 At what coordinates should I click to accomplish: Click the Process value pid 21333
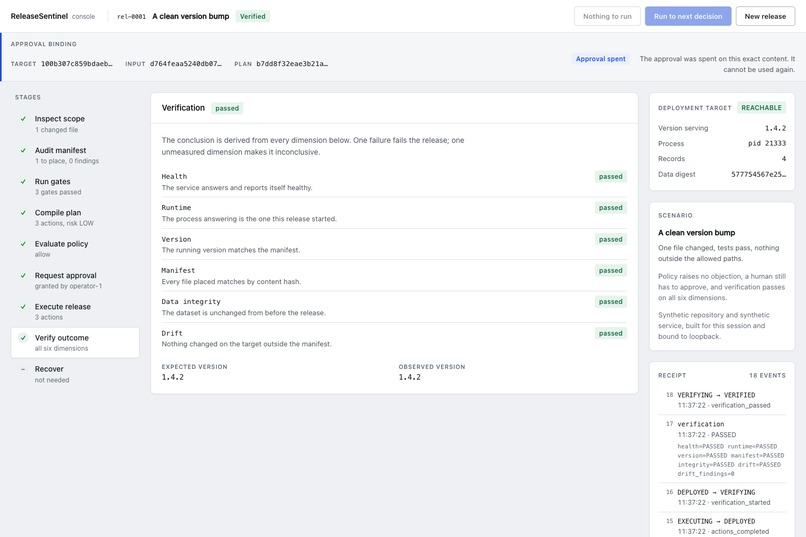pos(767,143)
